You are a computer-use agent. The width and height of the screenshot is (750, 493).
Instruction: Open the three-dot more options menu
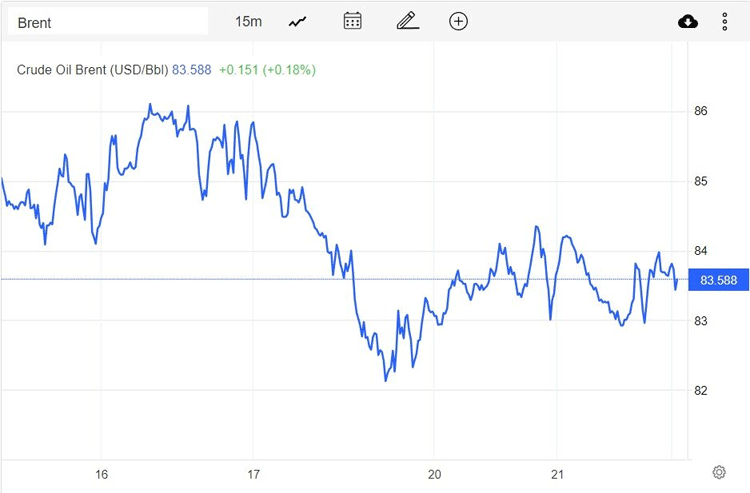[x=725, y=21]
